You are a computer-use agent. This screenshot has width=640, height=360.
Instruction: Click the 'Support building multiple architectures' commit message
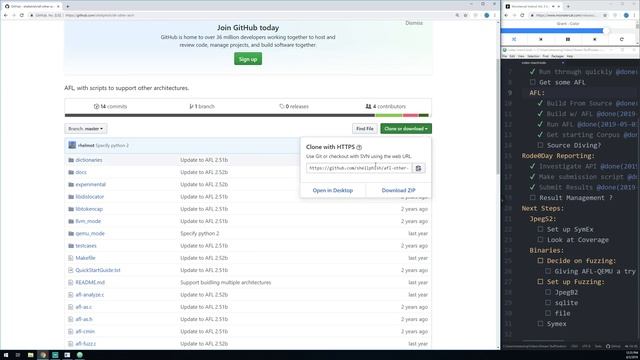click(226, 282)
